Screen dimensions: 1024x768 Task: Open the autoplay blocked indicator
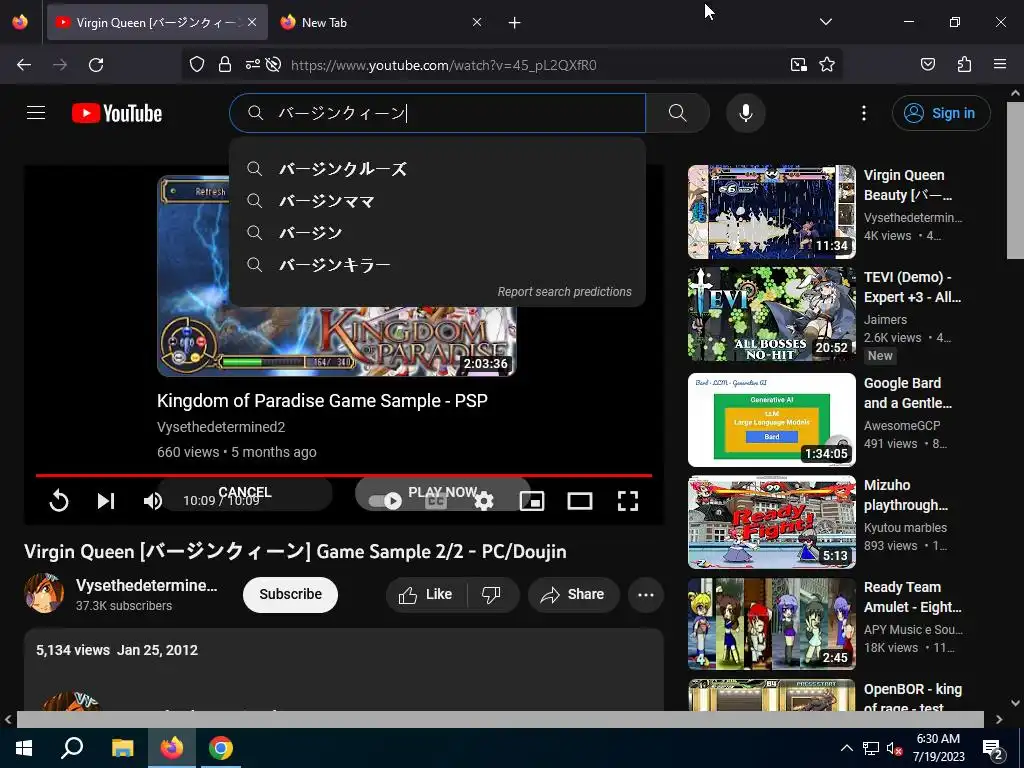pyautogui.click(x=274, y=65)
